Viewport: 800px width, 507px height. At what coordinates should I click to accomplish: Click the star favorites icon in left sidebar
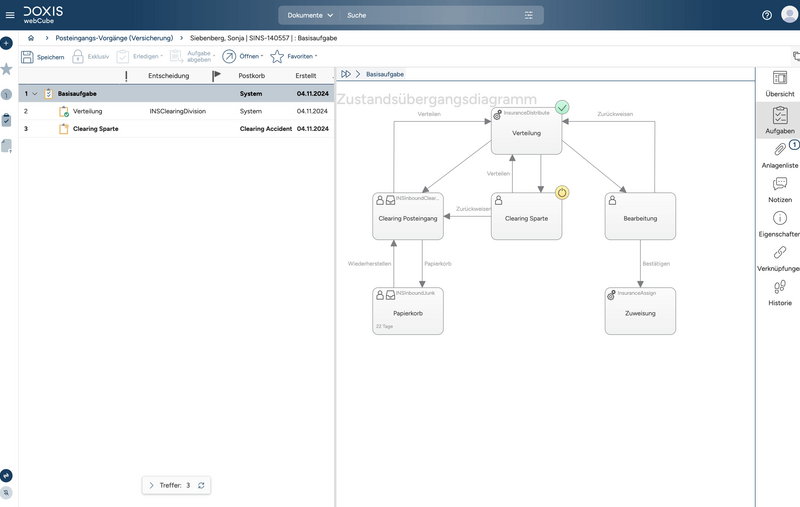pyautogui.click(x=7, y=69)
